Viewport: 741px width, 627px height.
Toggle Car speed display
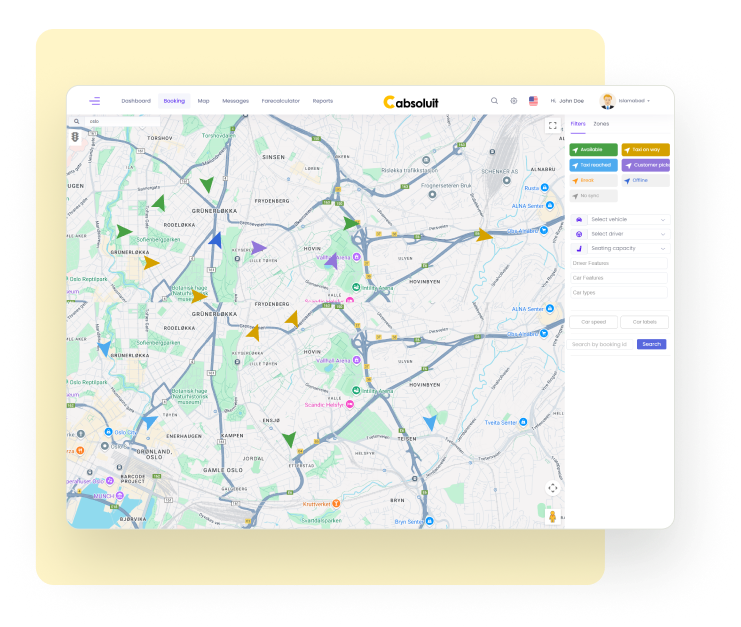click(x=594, y=322)
